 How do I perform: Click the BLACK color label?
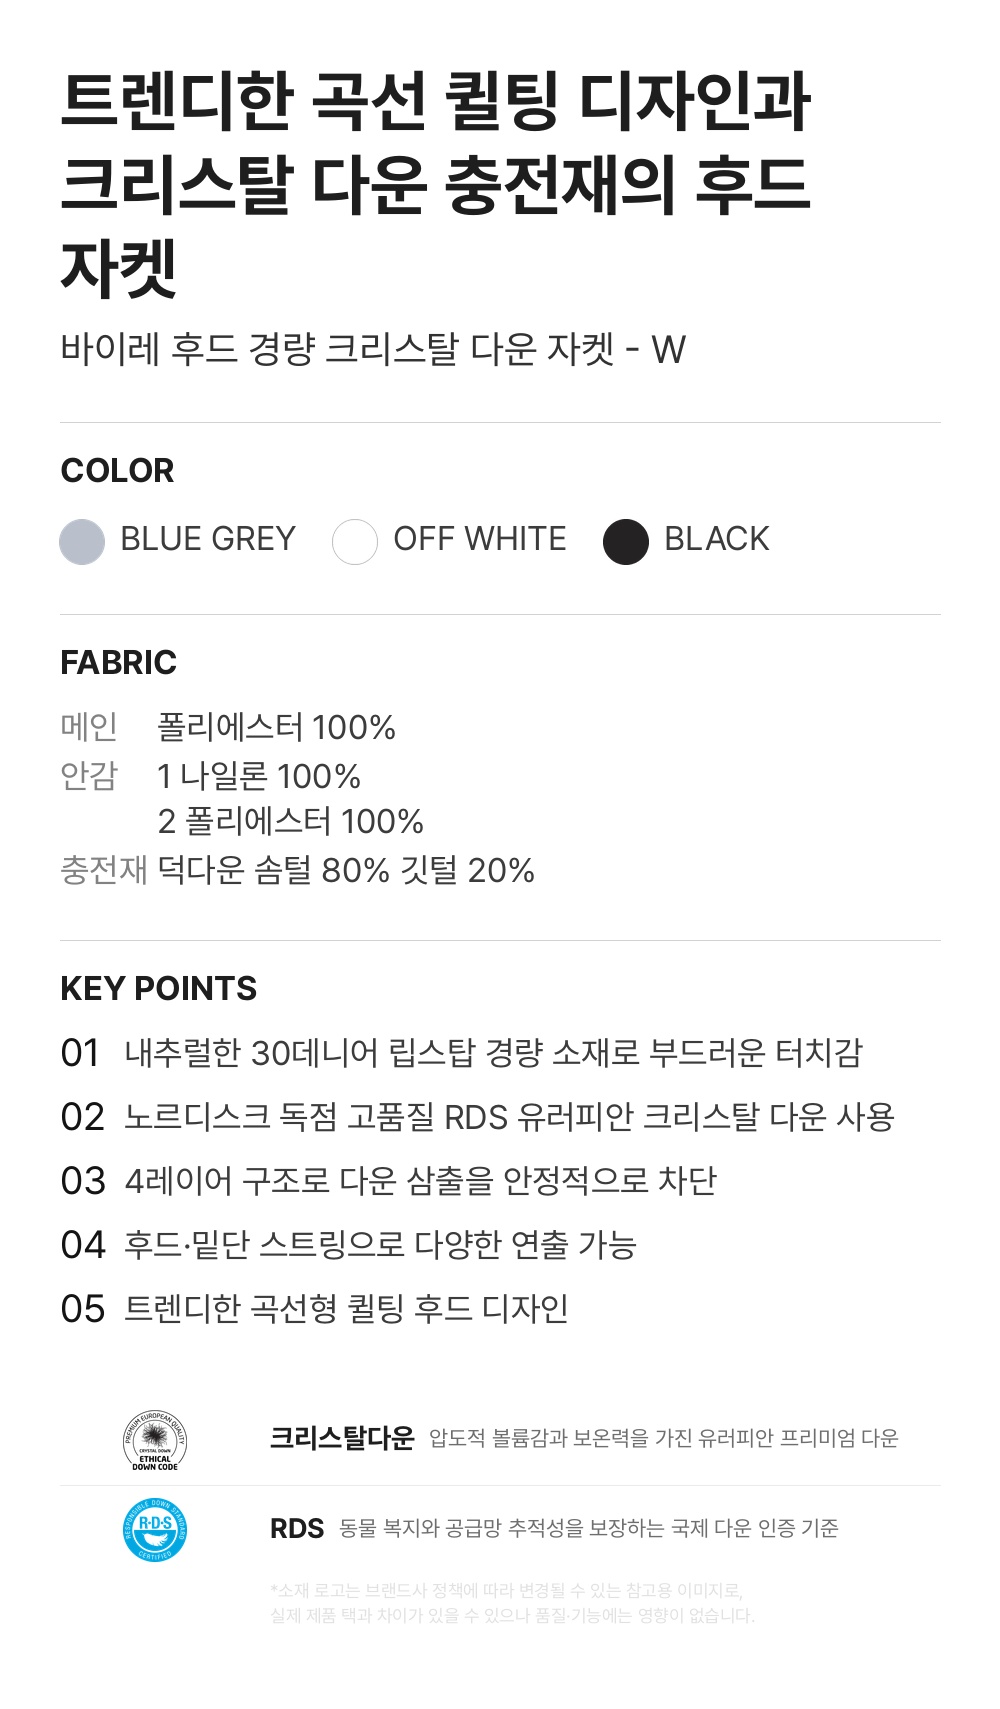(x=717, y=539)
